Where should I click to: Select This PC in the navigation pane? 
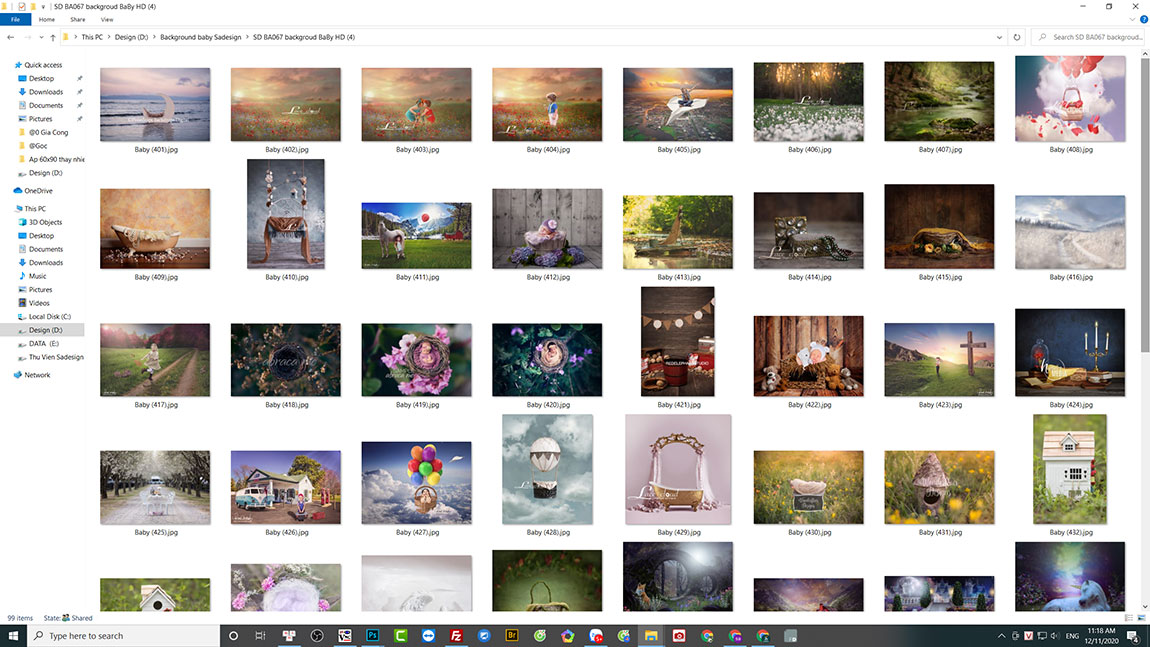click(x=34, y=208)
